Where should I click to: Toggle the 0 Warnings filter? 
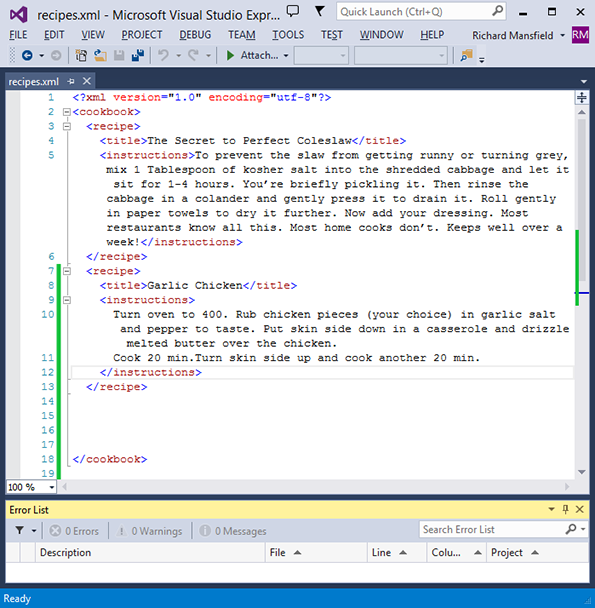tap(149, 531)
